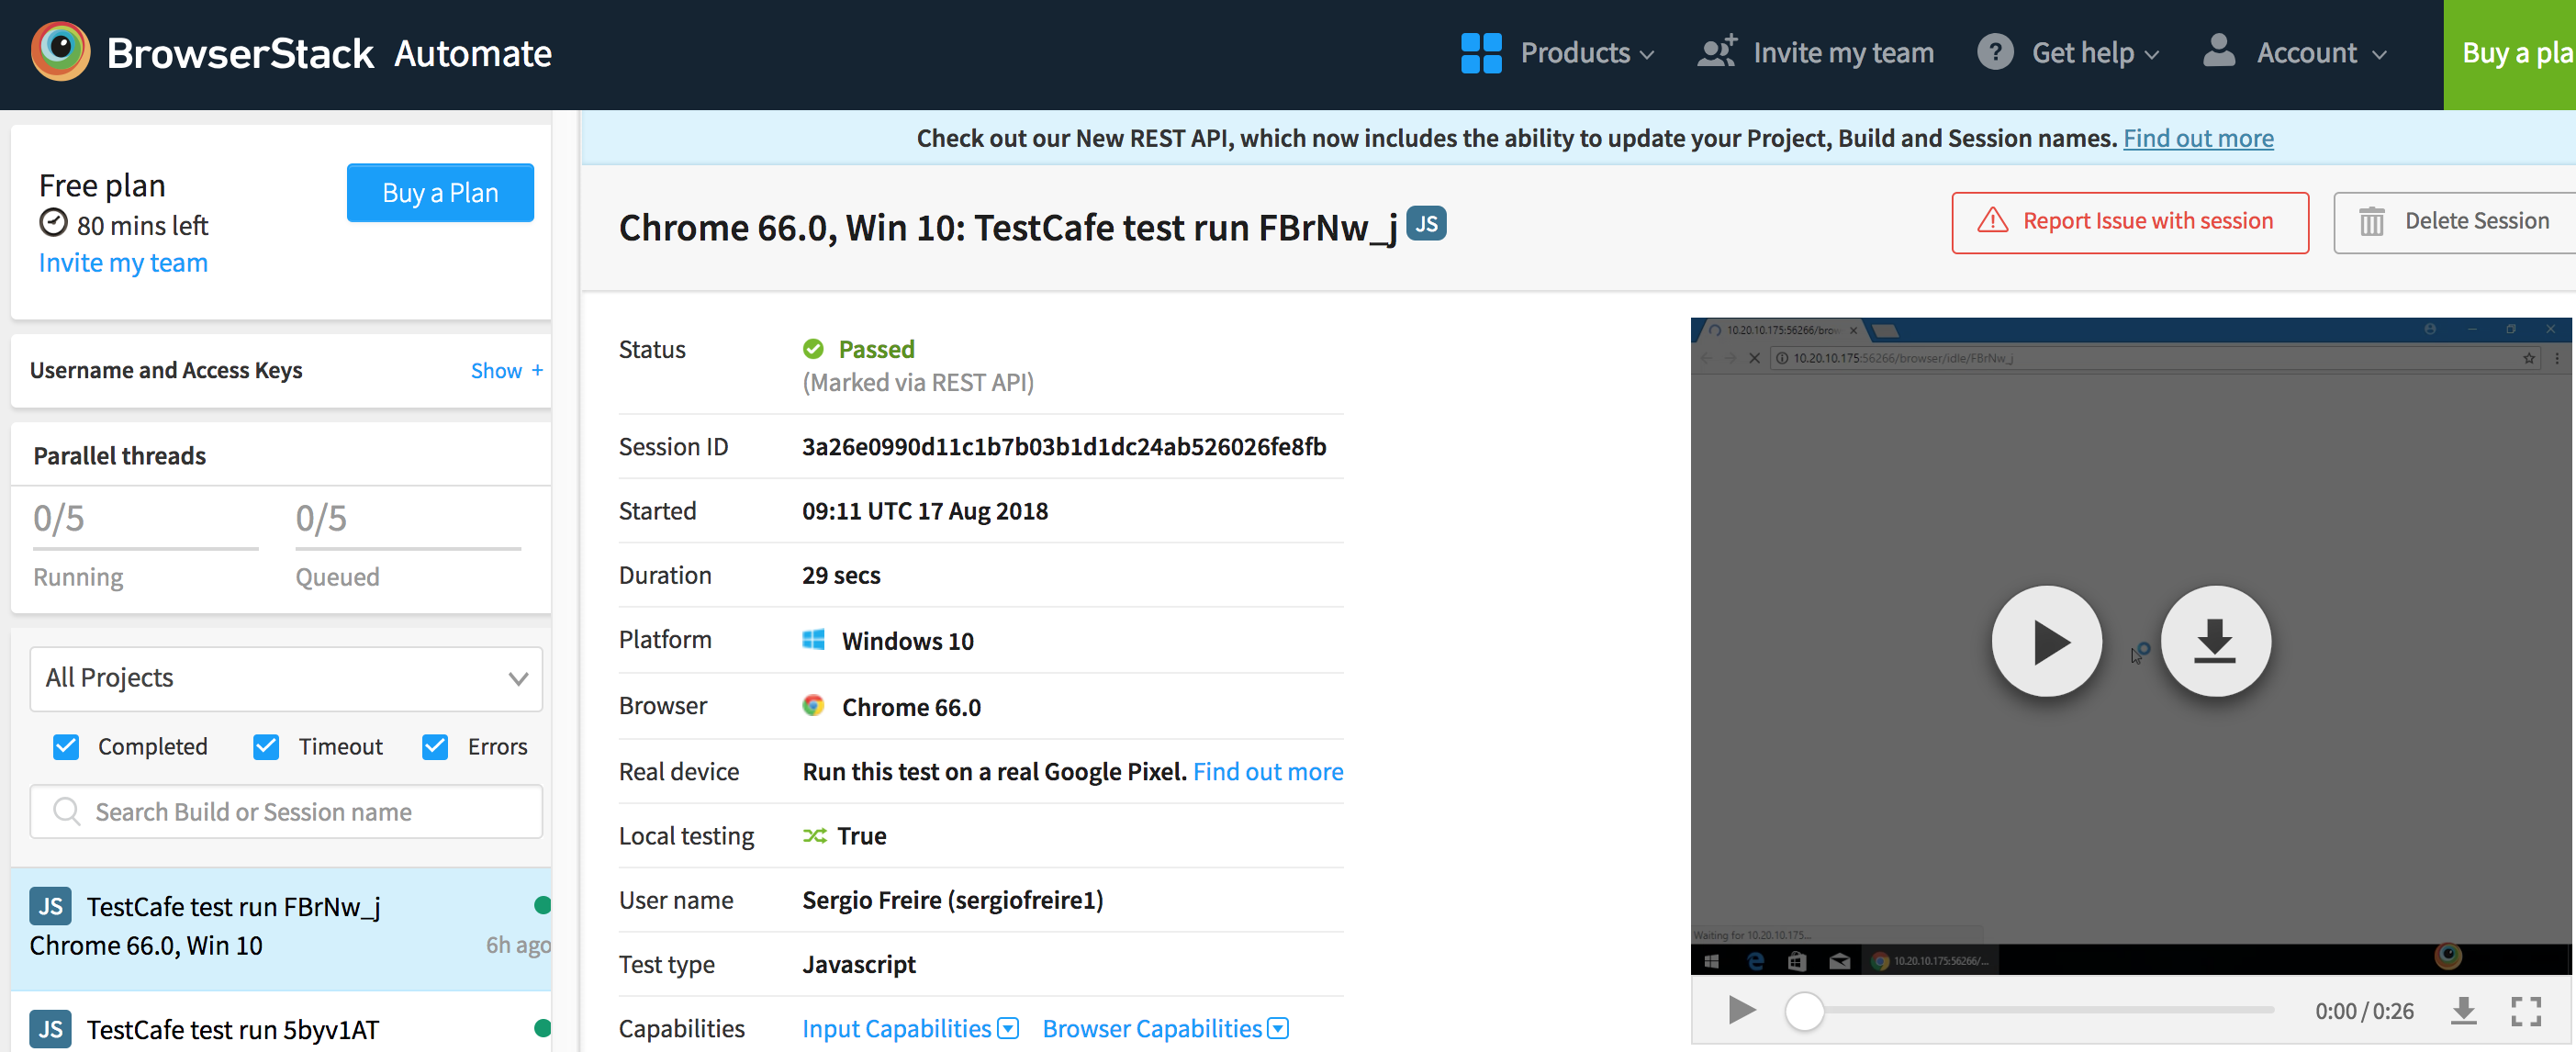Click the search magnifier icon

tap(67, 811)
